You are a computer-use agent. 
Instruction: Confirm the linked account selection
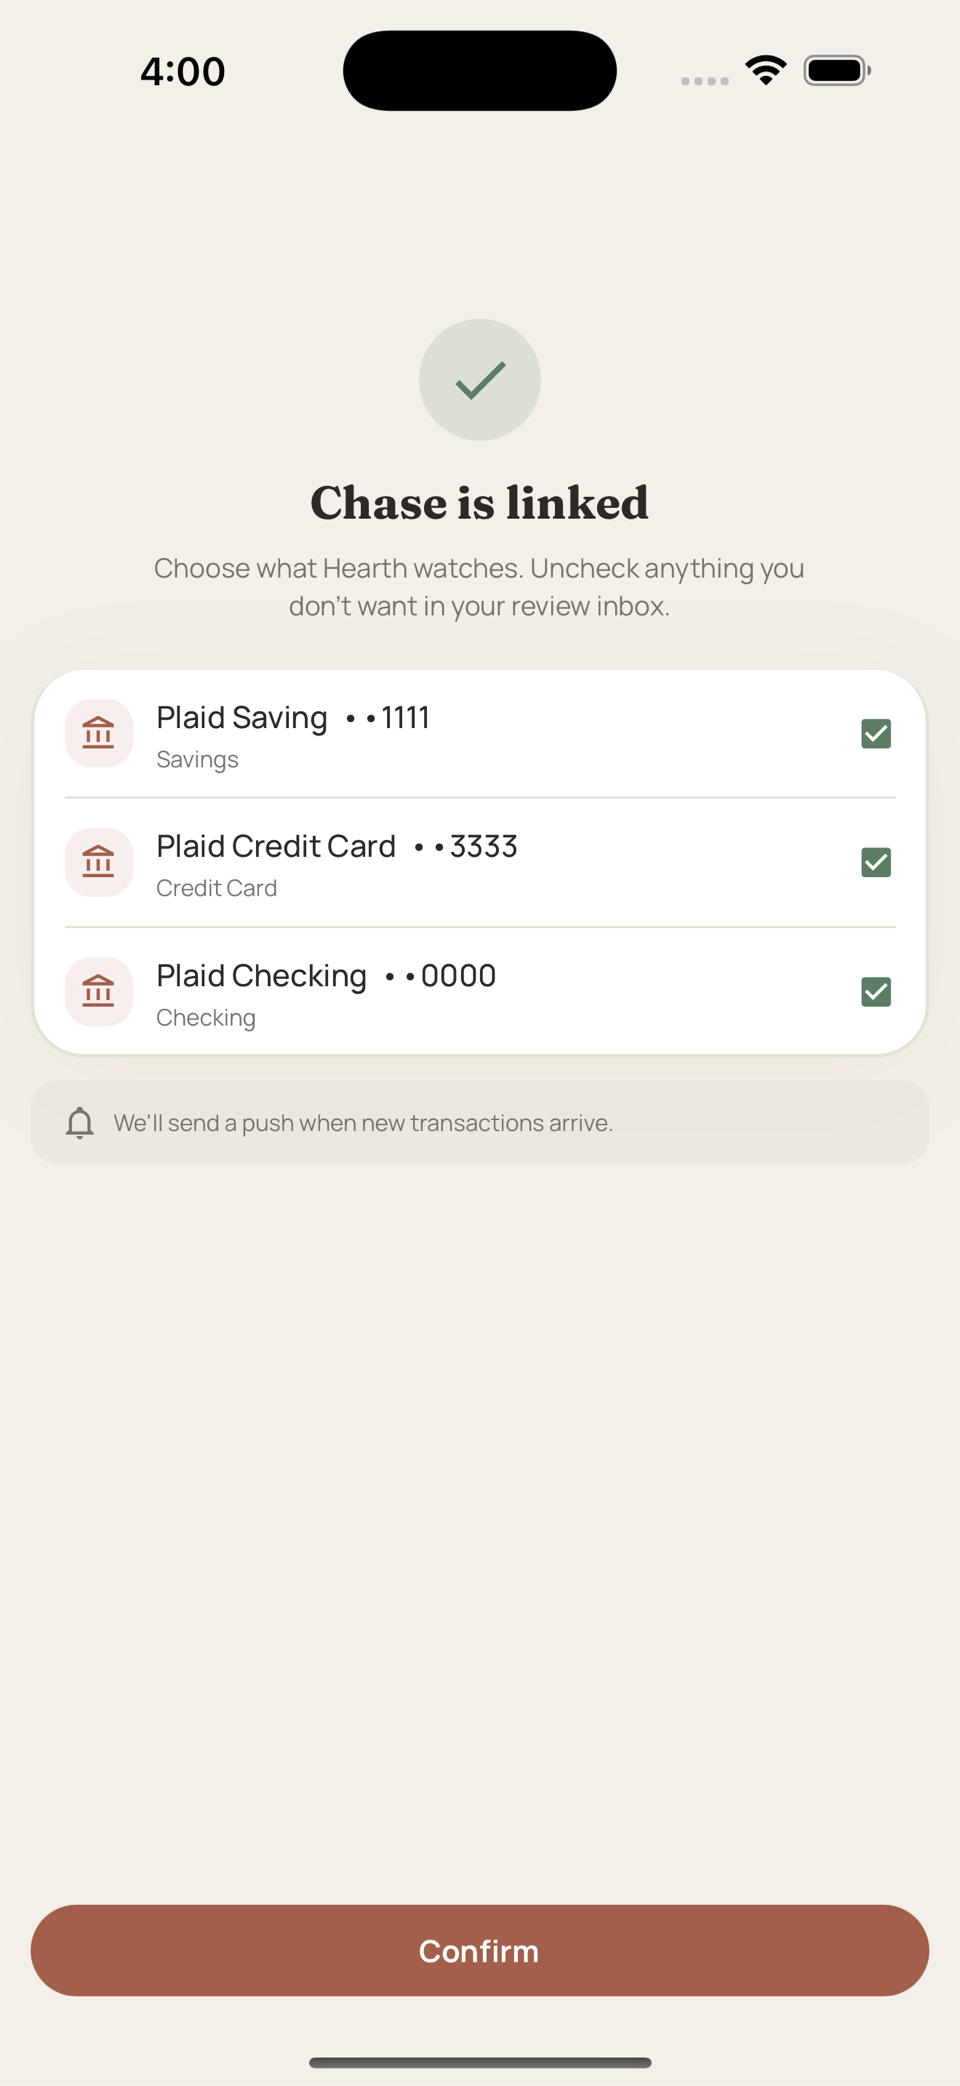point(480,1950)
